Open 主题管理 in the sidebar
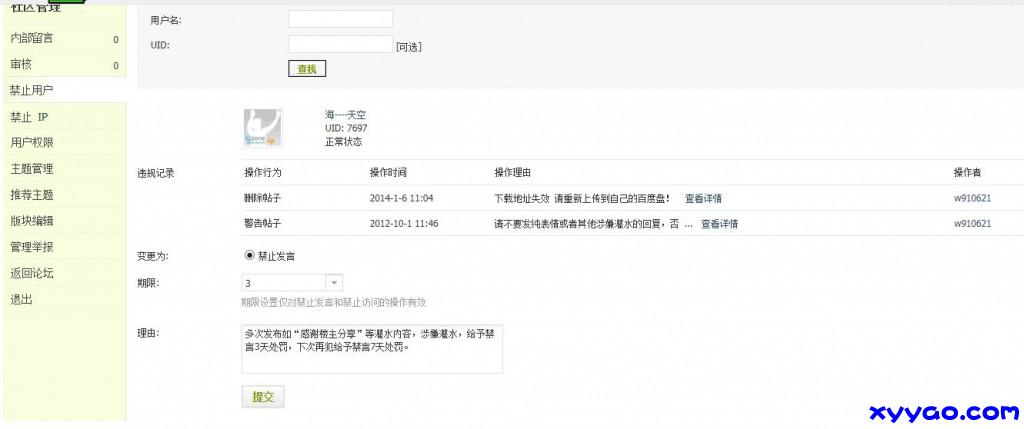The image size is (1024, 429). [32, 169]
